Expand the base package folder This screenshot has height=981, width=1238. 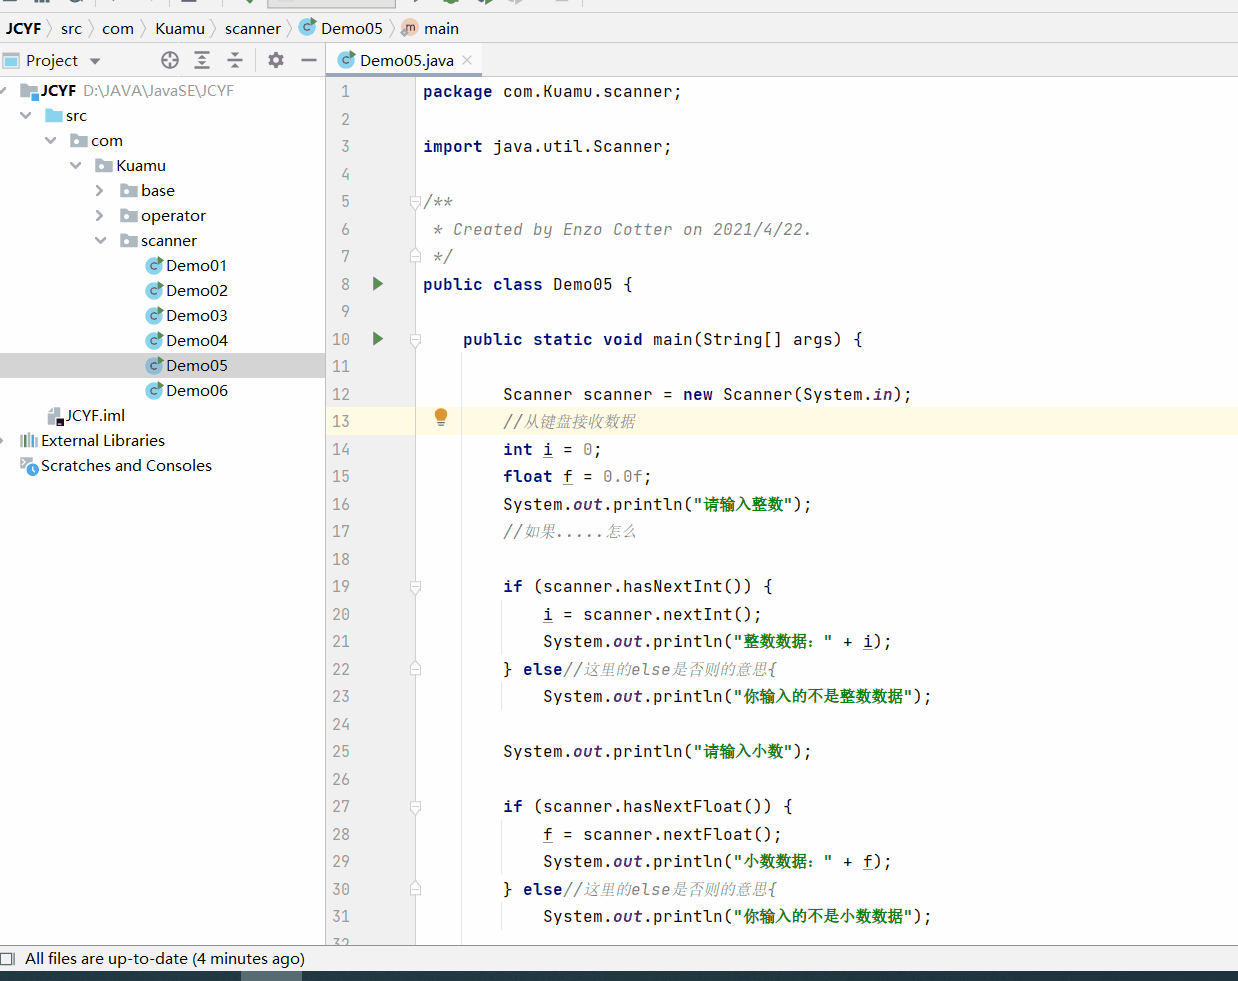(99, 190)
